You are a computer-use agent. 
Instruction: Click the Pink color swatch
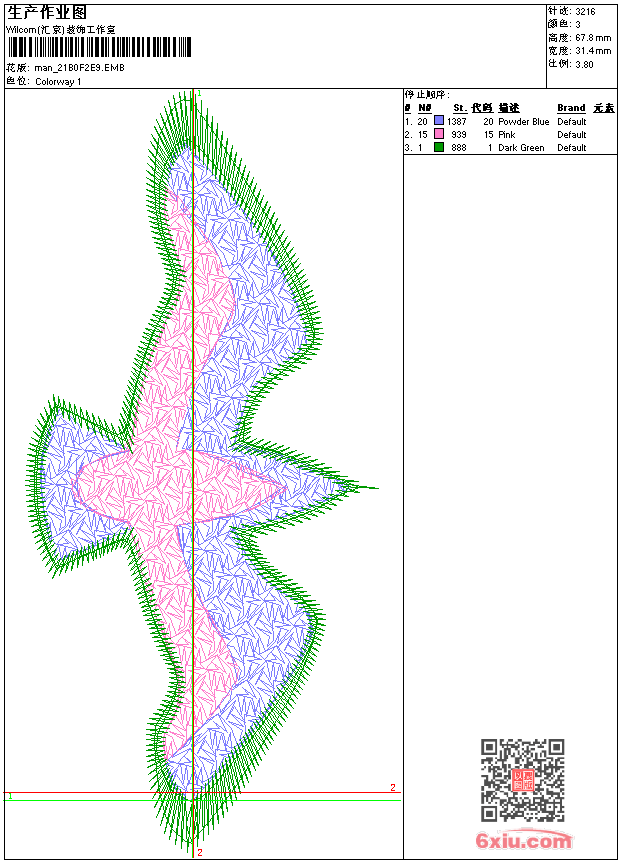pos(438,134)
